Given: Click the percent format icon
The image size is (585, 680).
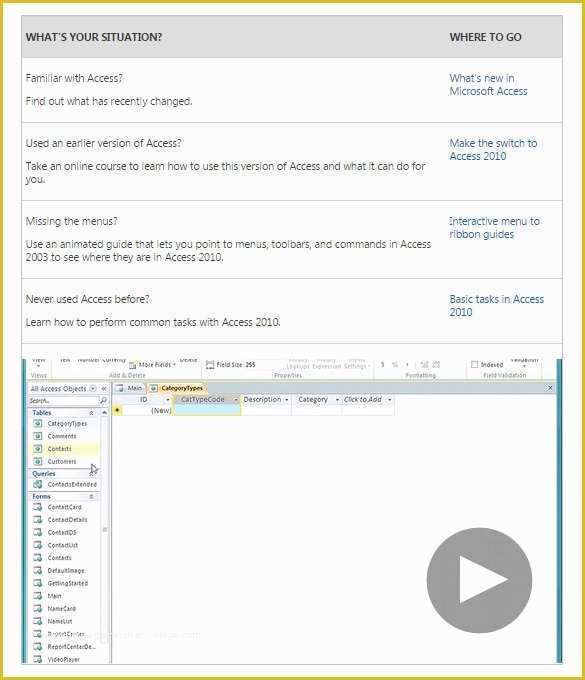Looking at the screenshot, I should pyautogui.click(x=395, y=365).
